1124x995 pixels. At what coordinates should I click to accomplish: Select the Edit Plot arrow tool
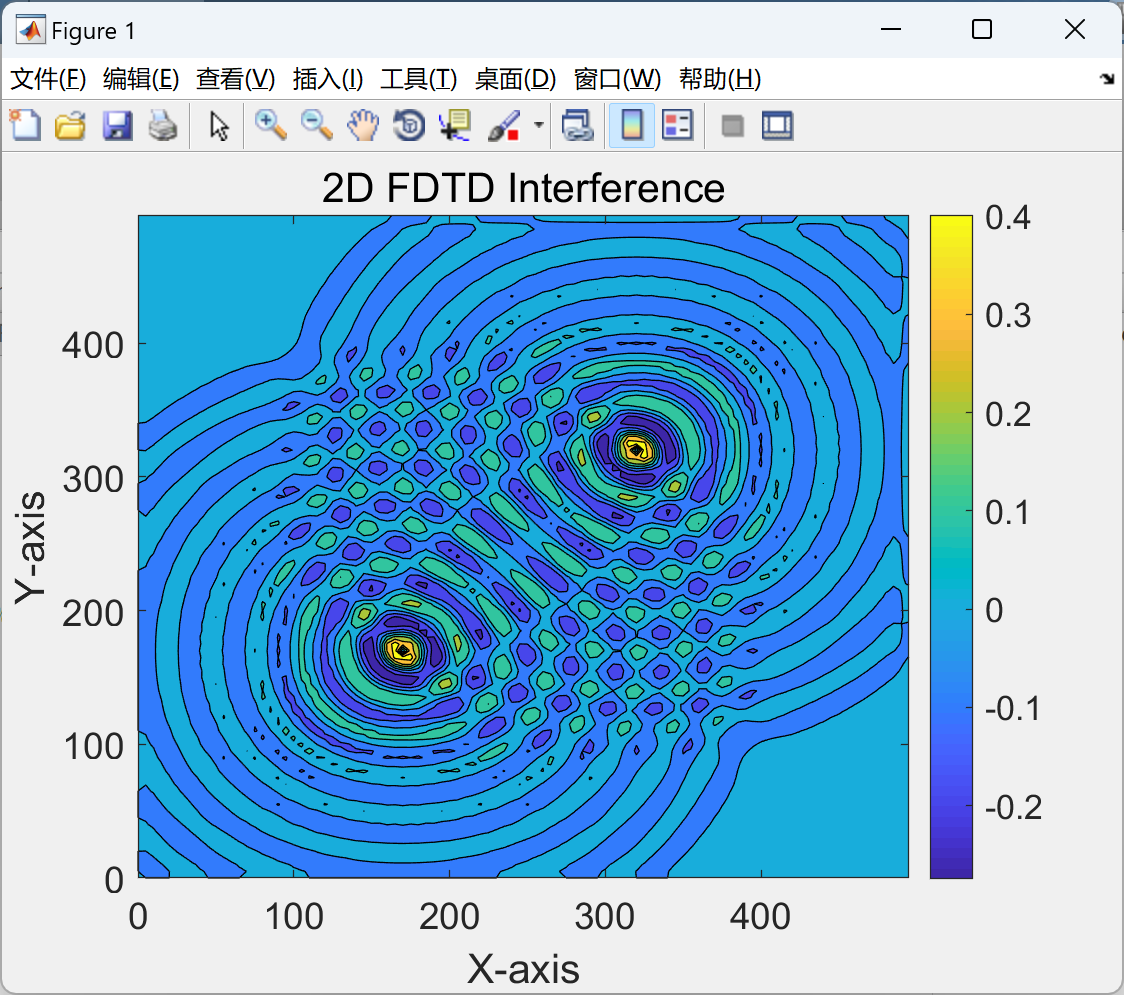click(x=219, y=125)
